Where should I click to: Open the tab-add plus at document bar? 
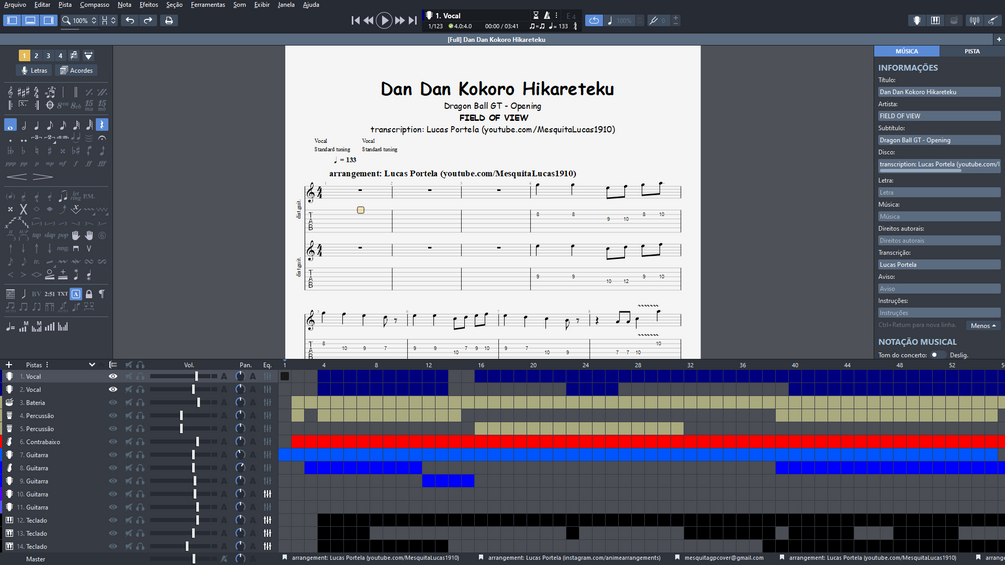click(x=999, y=39)
